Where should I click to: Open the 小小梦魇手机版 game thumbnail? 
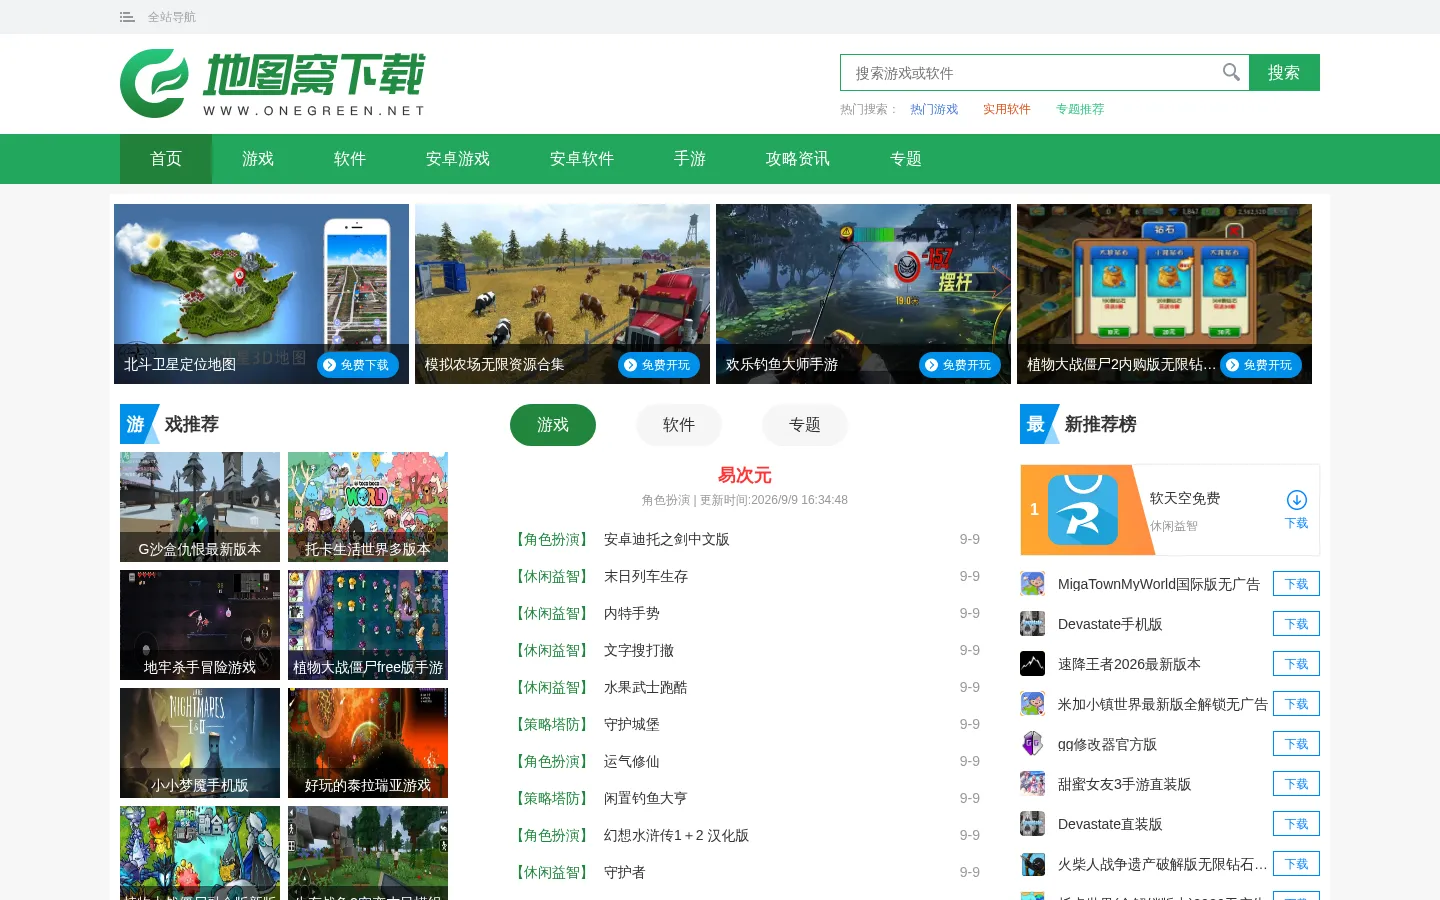200,743
